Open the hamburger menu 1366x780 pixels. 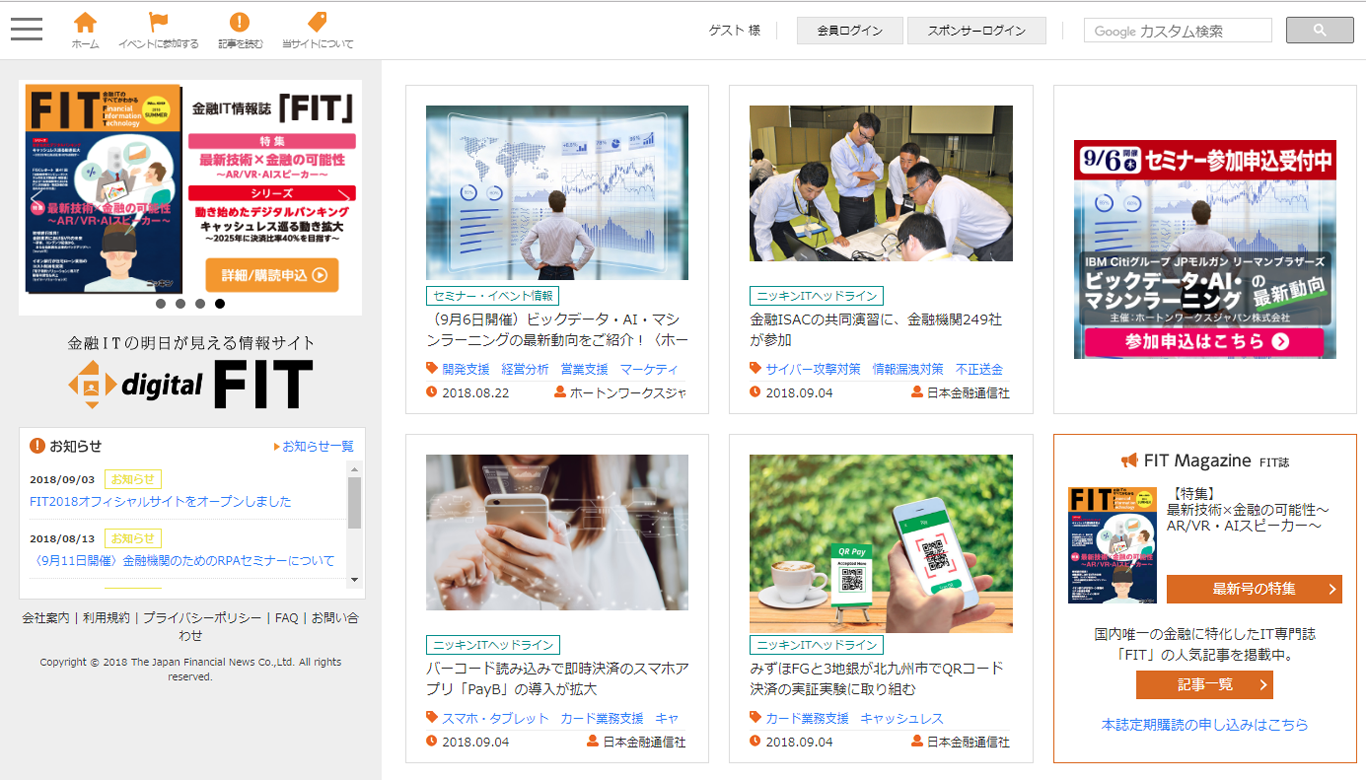(x=27, y=29)
